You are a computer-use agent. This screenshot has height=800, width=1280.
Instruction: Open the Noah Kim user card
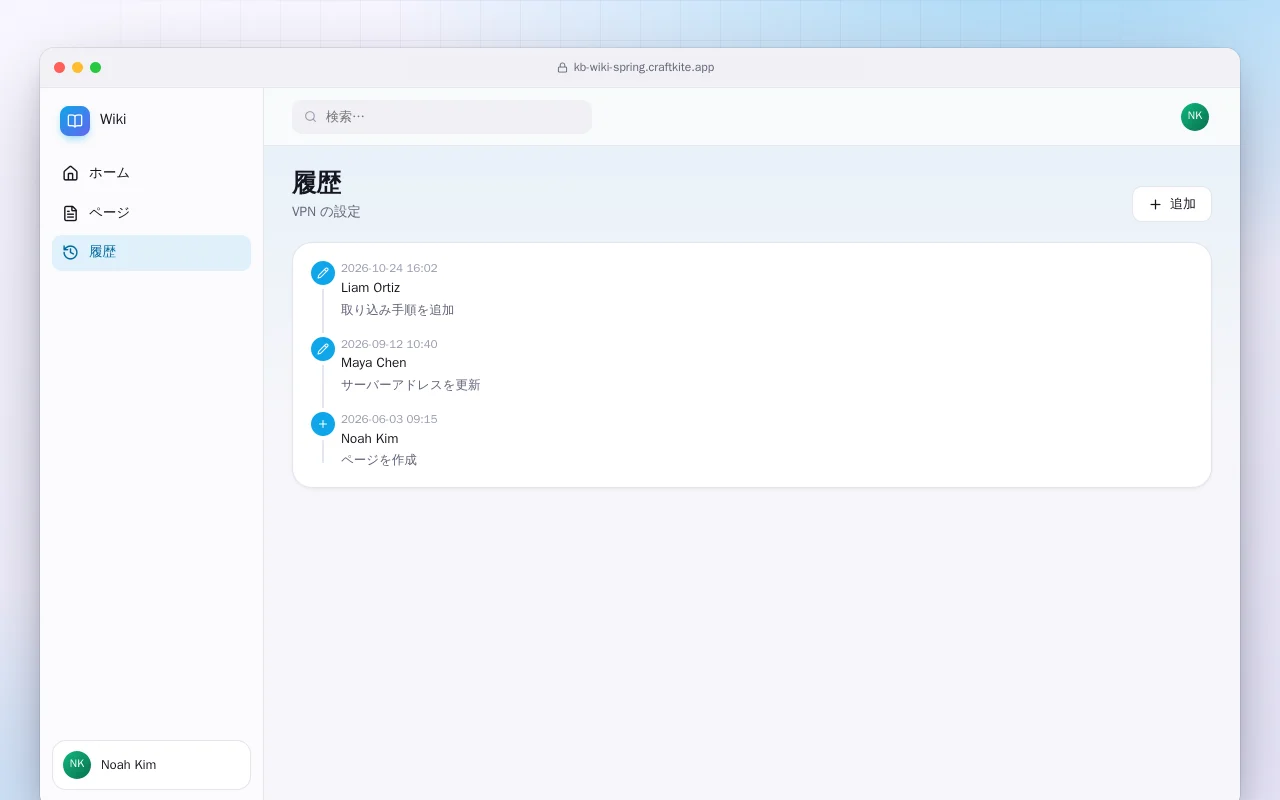(x=151, y=765)
